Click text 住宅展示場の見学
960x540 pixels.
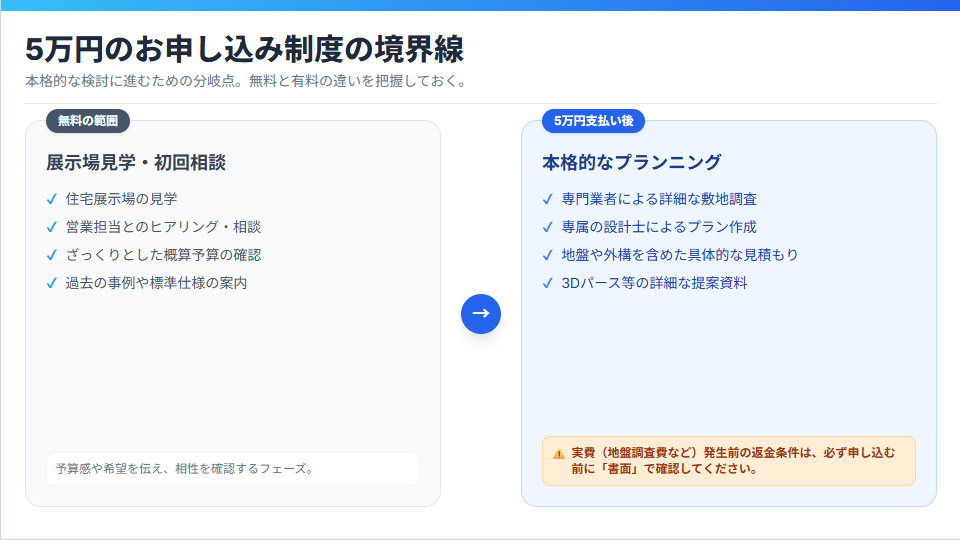coord(121,199)
